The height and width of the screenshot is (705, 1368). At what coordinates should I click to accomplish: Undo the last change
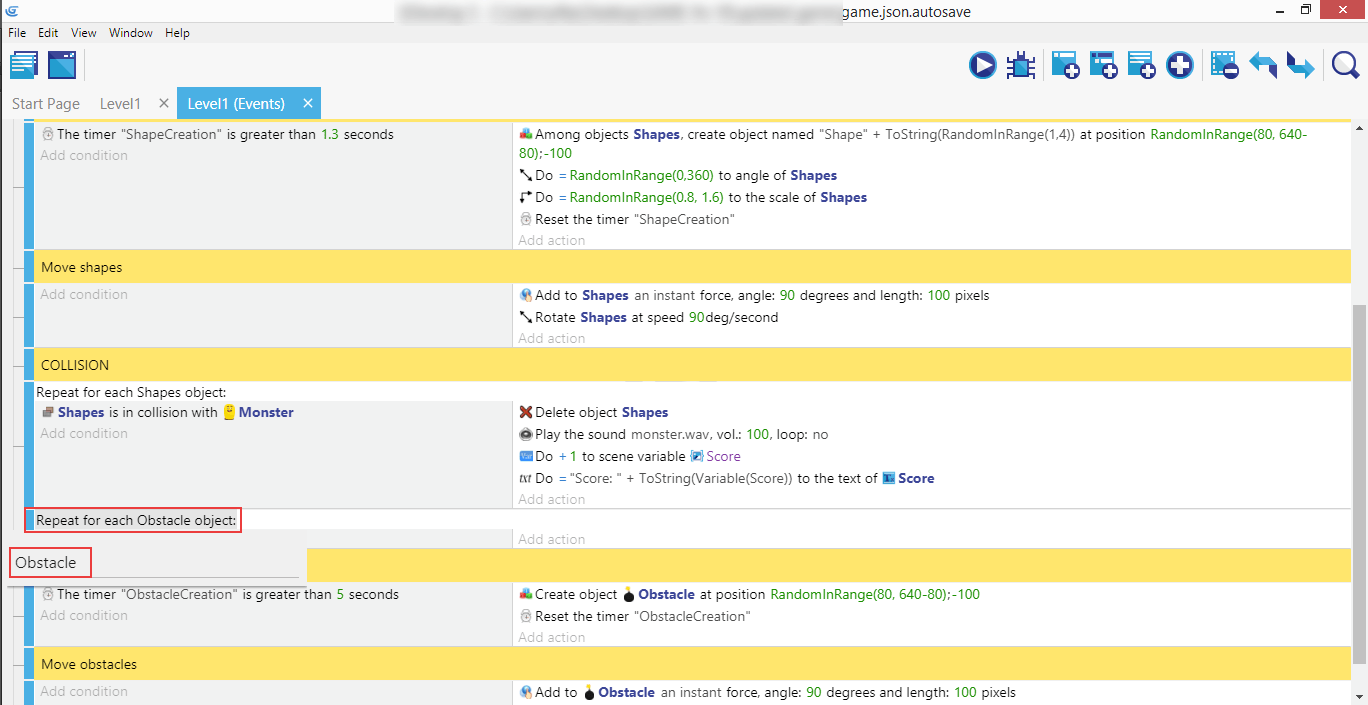click(x=1263, y=66)
